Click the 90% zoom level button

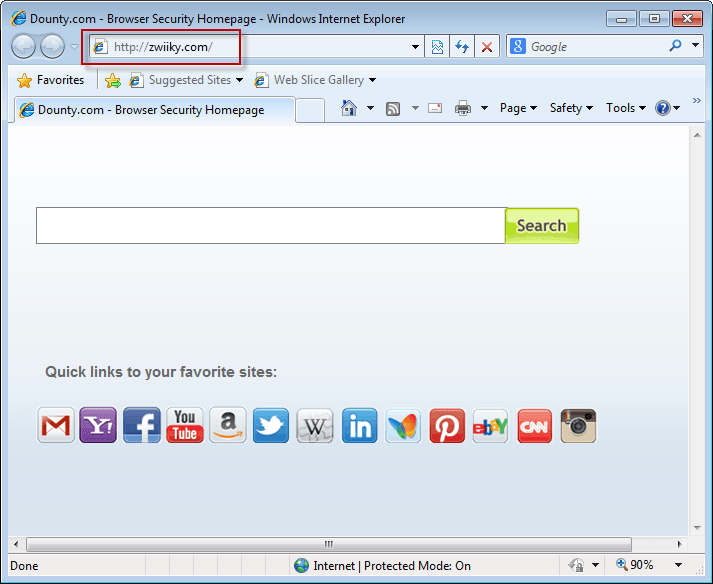635,565
